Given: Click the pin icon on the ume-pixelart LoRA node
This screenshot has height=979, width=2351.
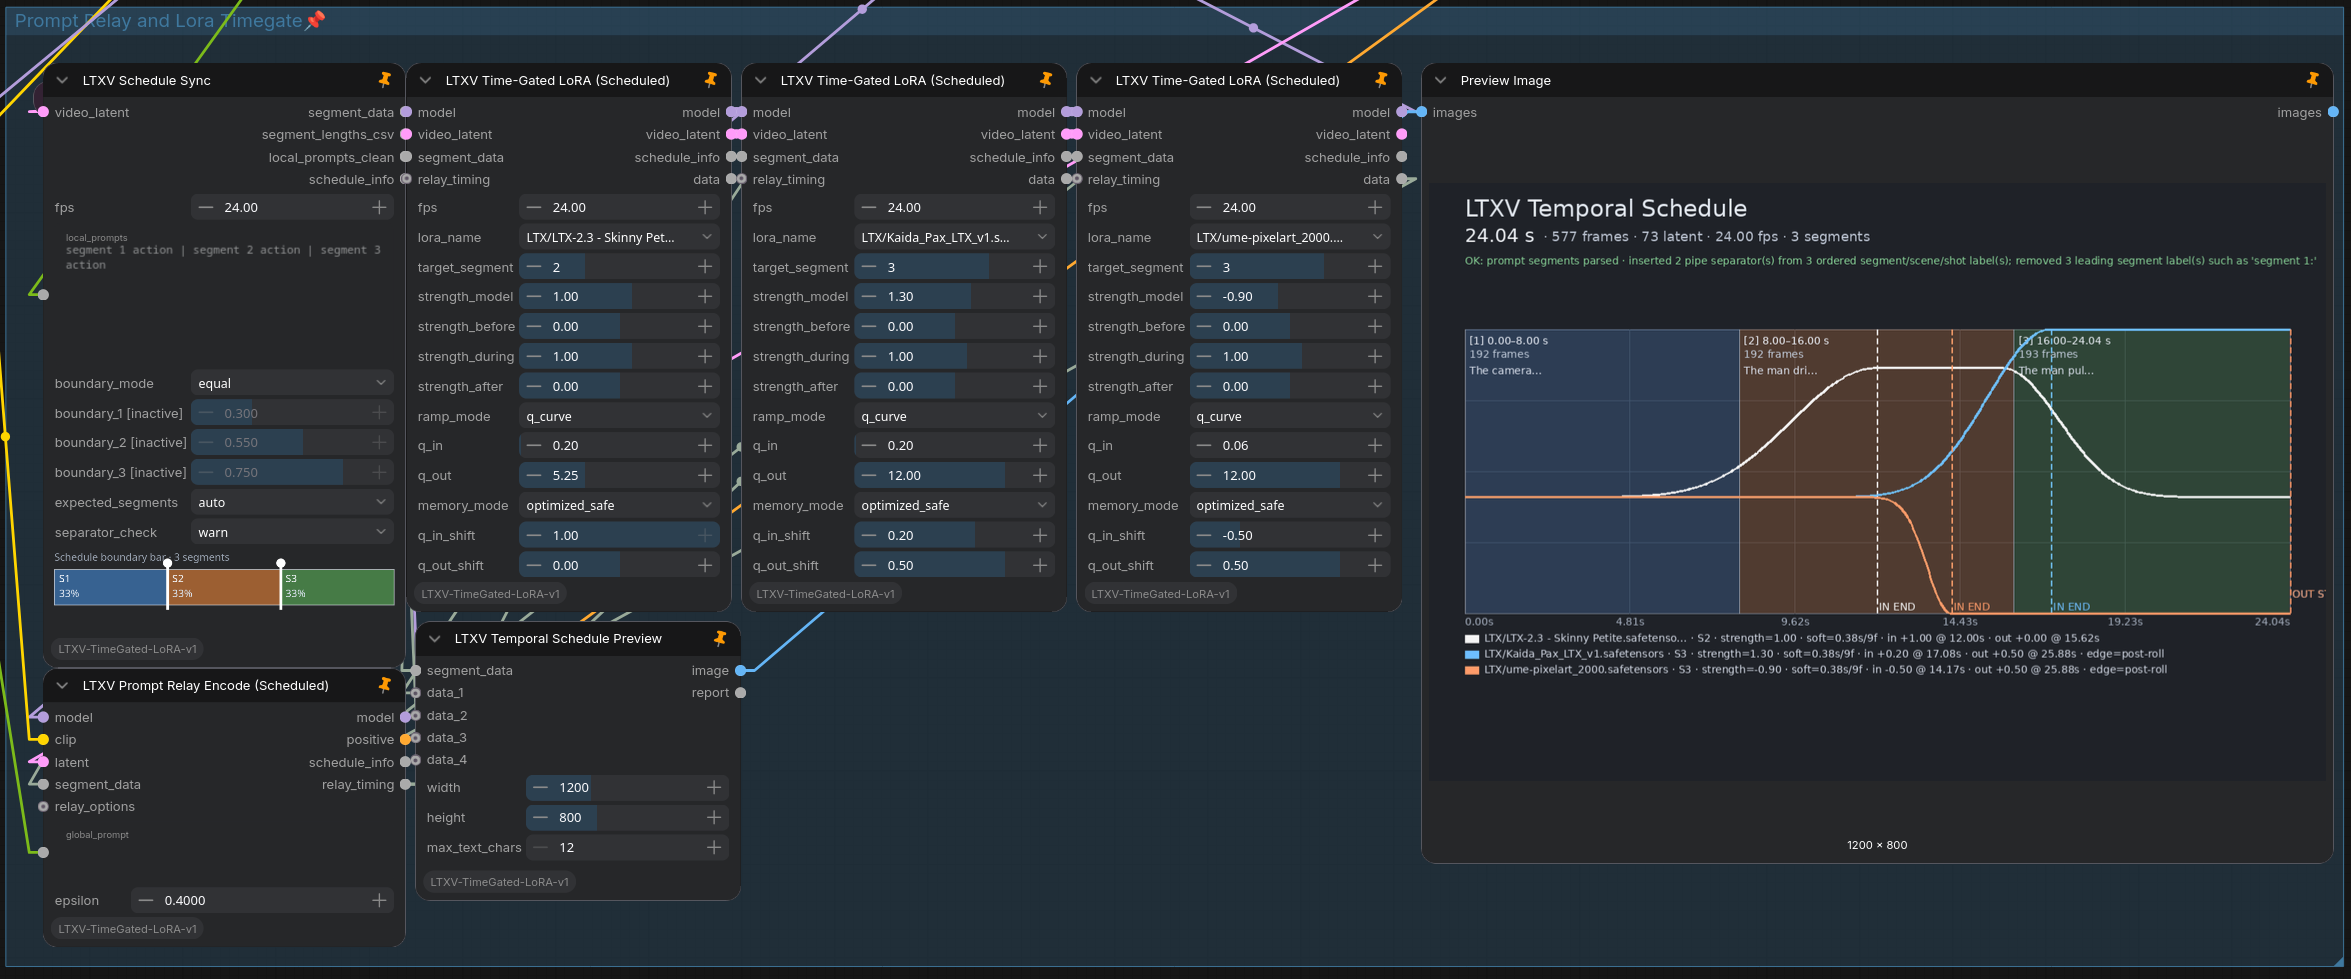Looking at the screenshot, I should tap(1380, 80).
